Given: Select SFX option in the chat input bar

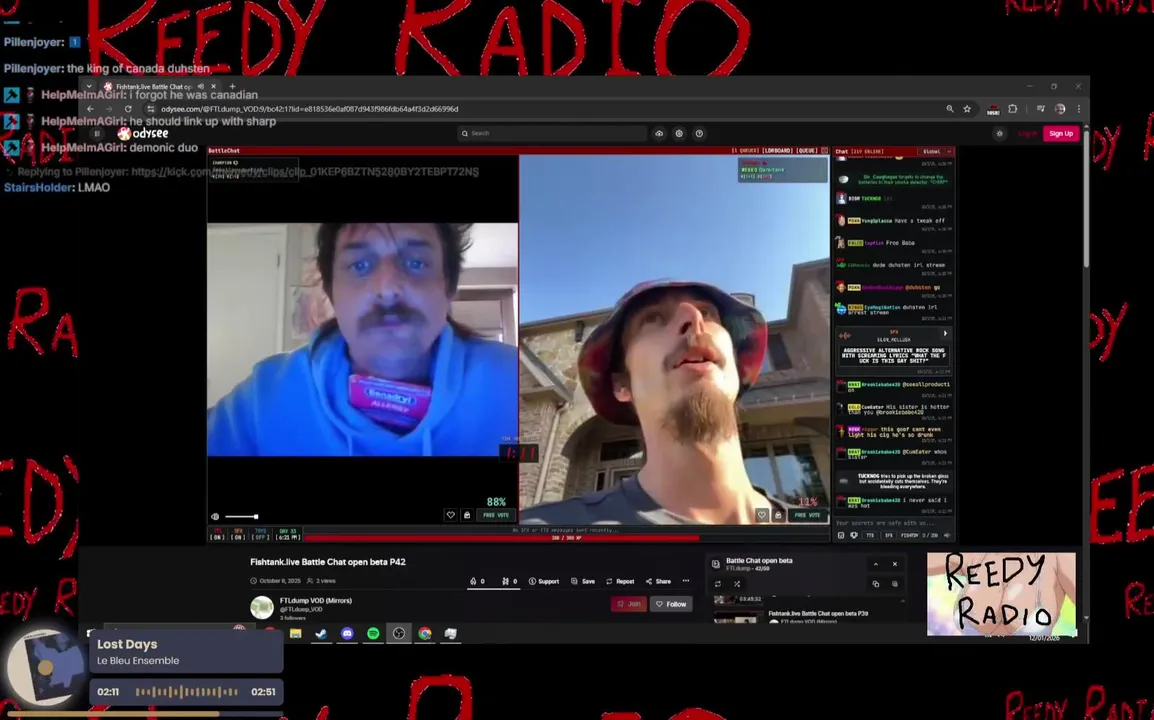Looking at the screenshot, I should coord(888,535).
